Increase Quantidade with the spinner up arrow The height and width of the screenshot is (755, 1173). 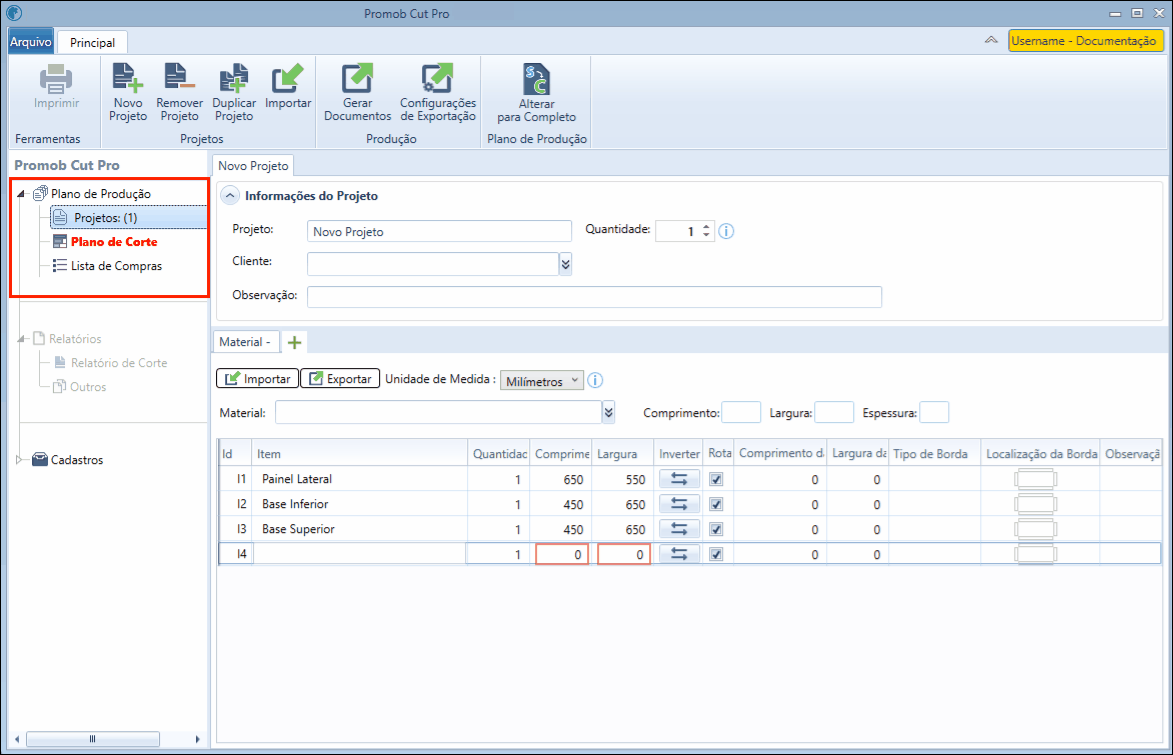pyautogui.click(x=706, y=226)
